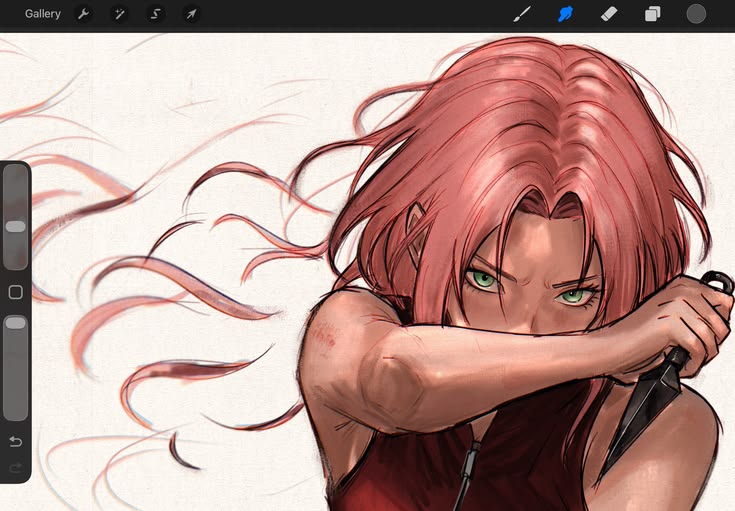735x511 pixels.
Task: Open the Adjustments magic wand menu
Action: pos(120,14)
